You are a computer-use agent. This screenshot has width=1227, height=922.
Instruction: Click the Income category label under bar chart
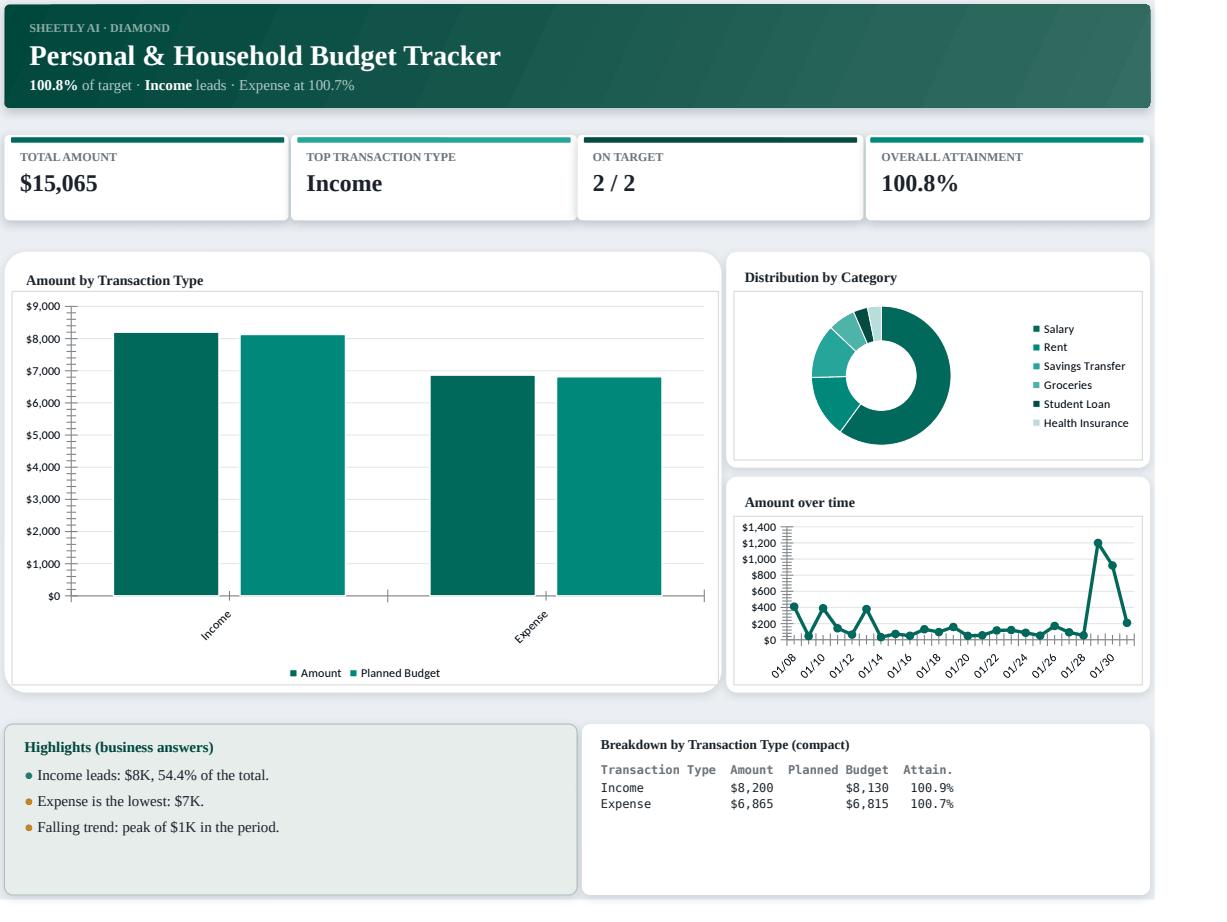(216, 625)
